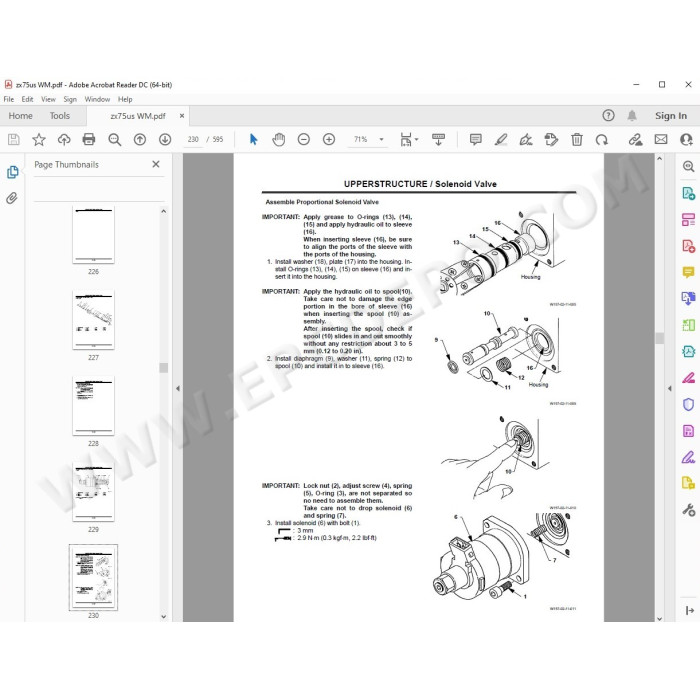Image resolution: width=700 pixels, height=700 pixels.
Task: Zoom in with plus button
Action: (329, 140)
